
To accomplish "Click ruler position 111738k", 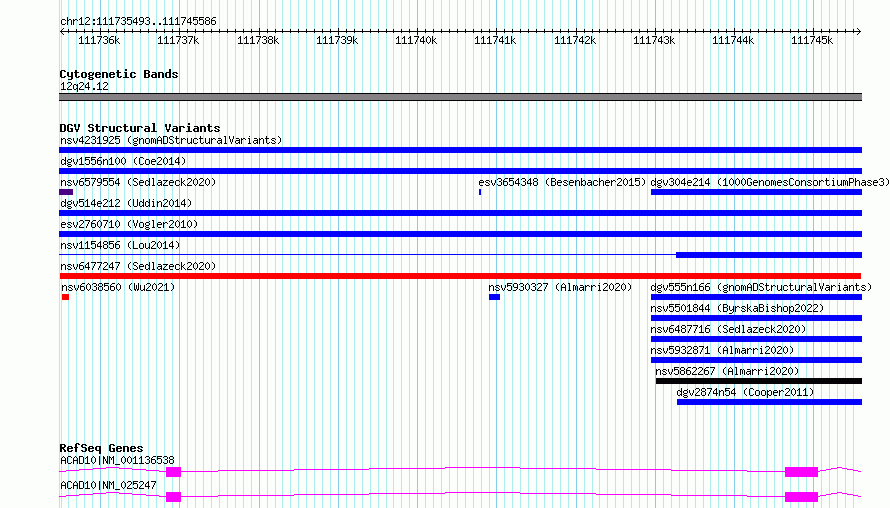I will pyautogui.click(x=258, y=40).
